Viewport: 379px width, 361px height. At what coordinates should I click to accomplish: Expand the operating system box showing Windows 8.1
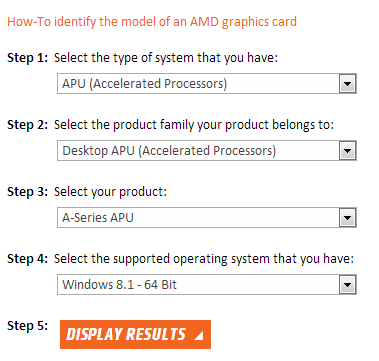[x=207, y=285]
